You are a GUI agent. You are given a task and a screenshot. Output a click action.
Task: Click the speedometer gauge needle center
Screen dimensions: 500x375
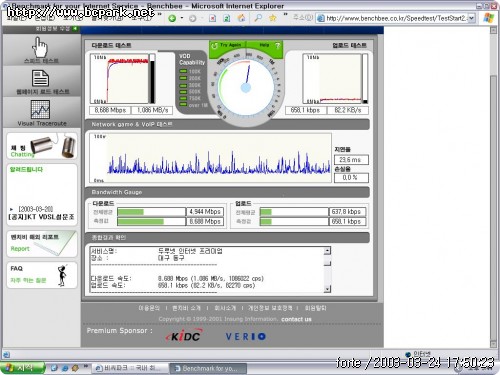click(246, 88)
